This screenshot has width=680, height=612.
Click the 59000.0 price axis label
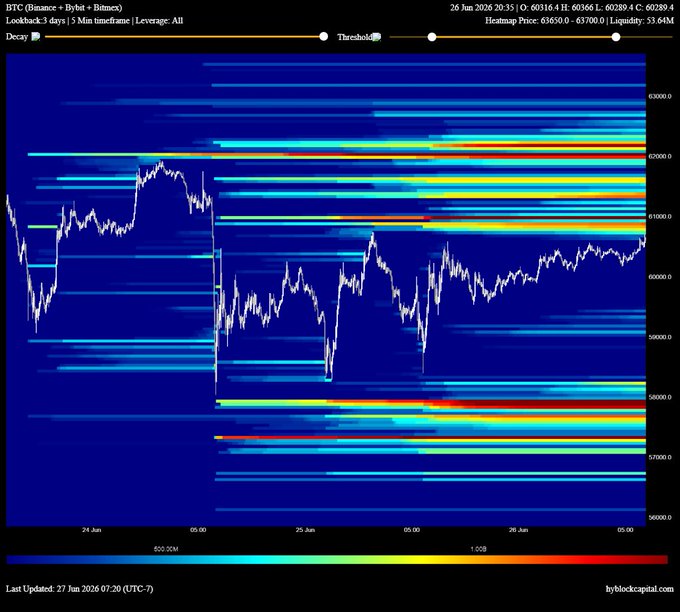point(660,337)
